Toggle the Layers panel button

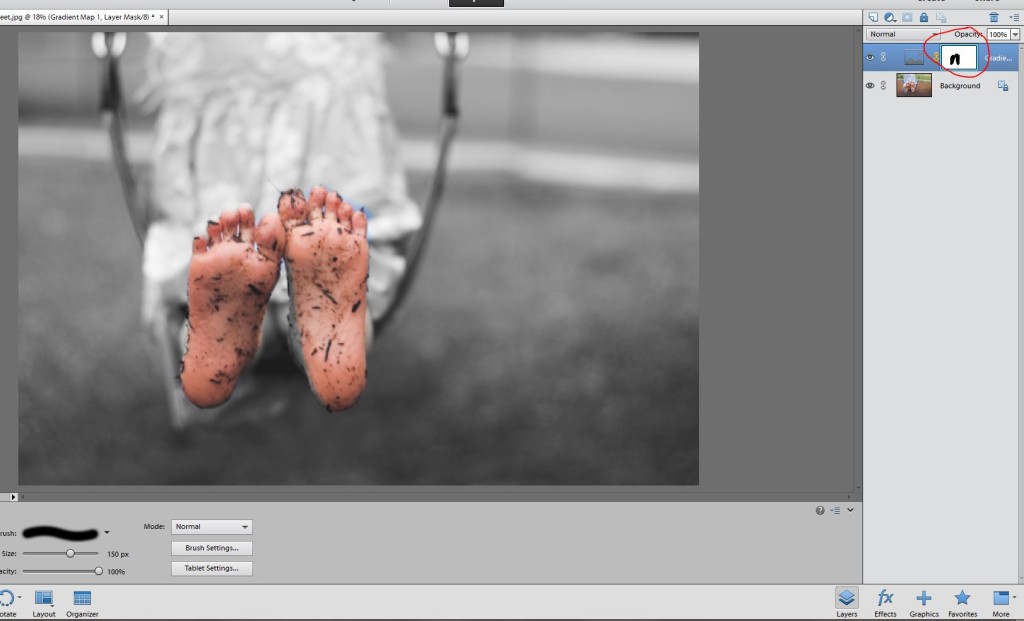point(847,601)
